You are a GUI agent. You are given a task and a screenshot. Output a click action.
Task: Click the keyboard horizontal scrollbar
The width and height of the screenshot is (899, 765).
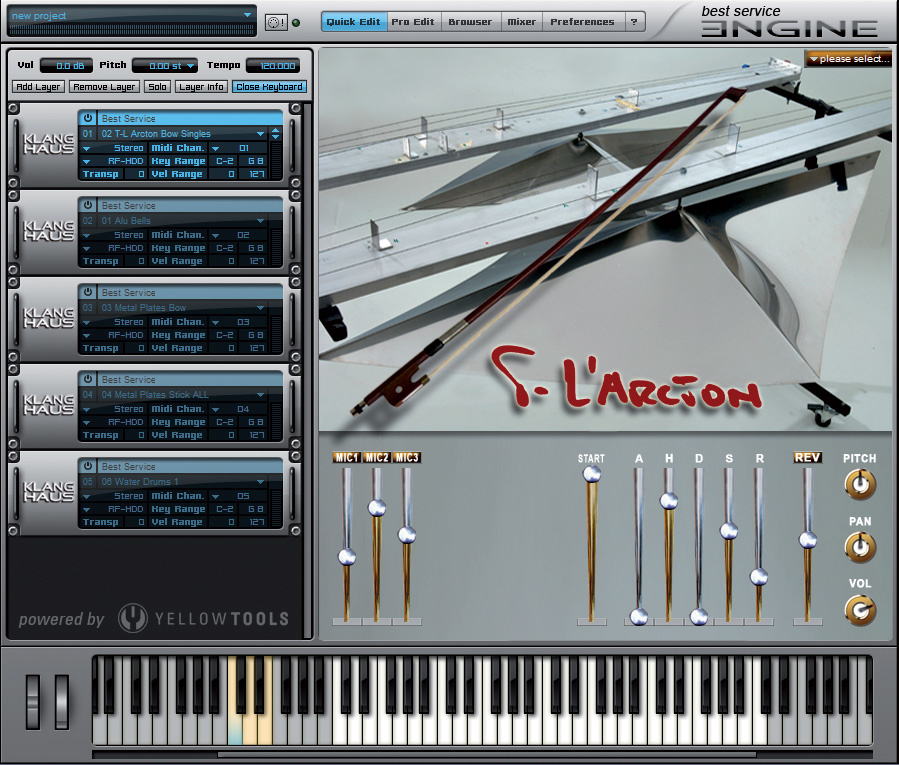[x=486, y=755]
